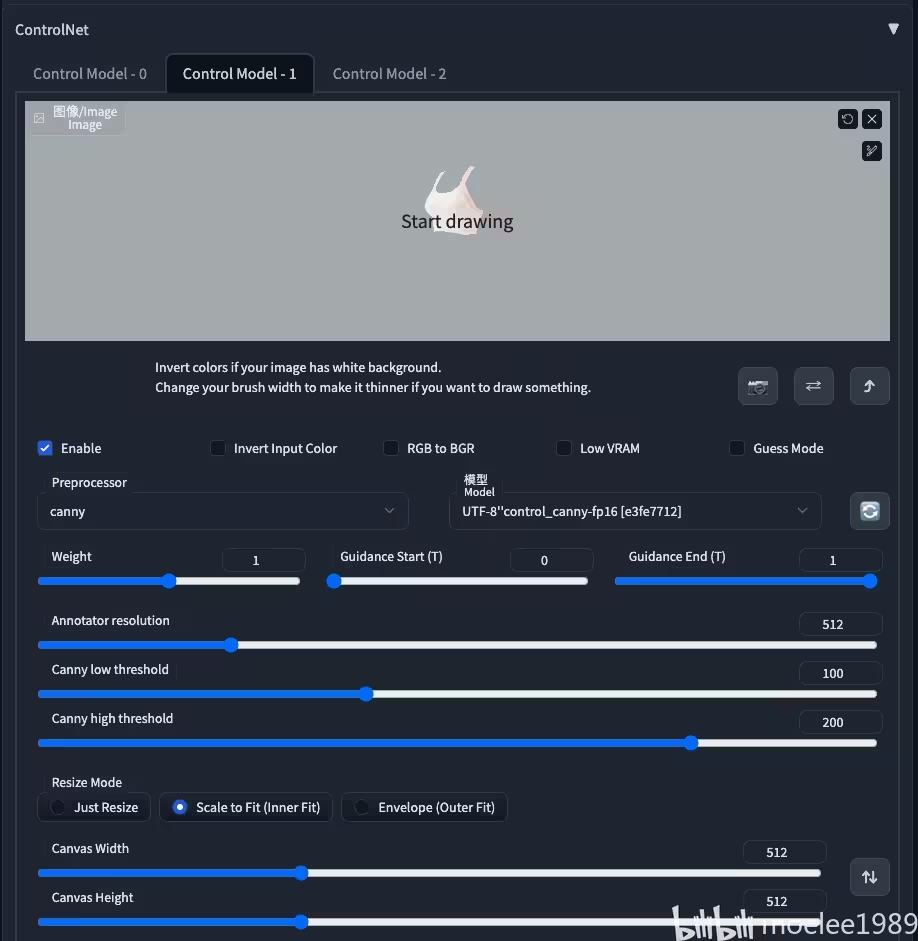Click the mirror webcam swap arrows icon
This screenshot has height=941, width=918.
[x=814, y=386]
